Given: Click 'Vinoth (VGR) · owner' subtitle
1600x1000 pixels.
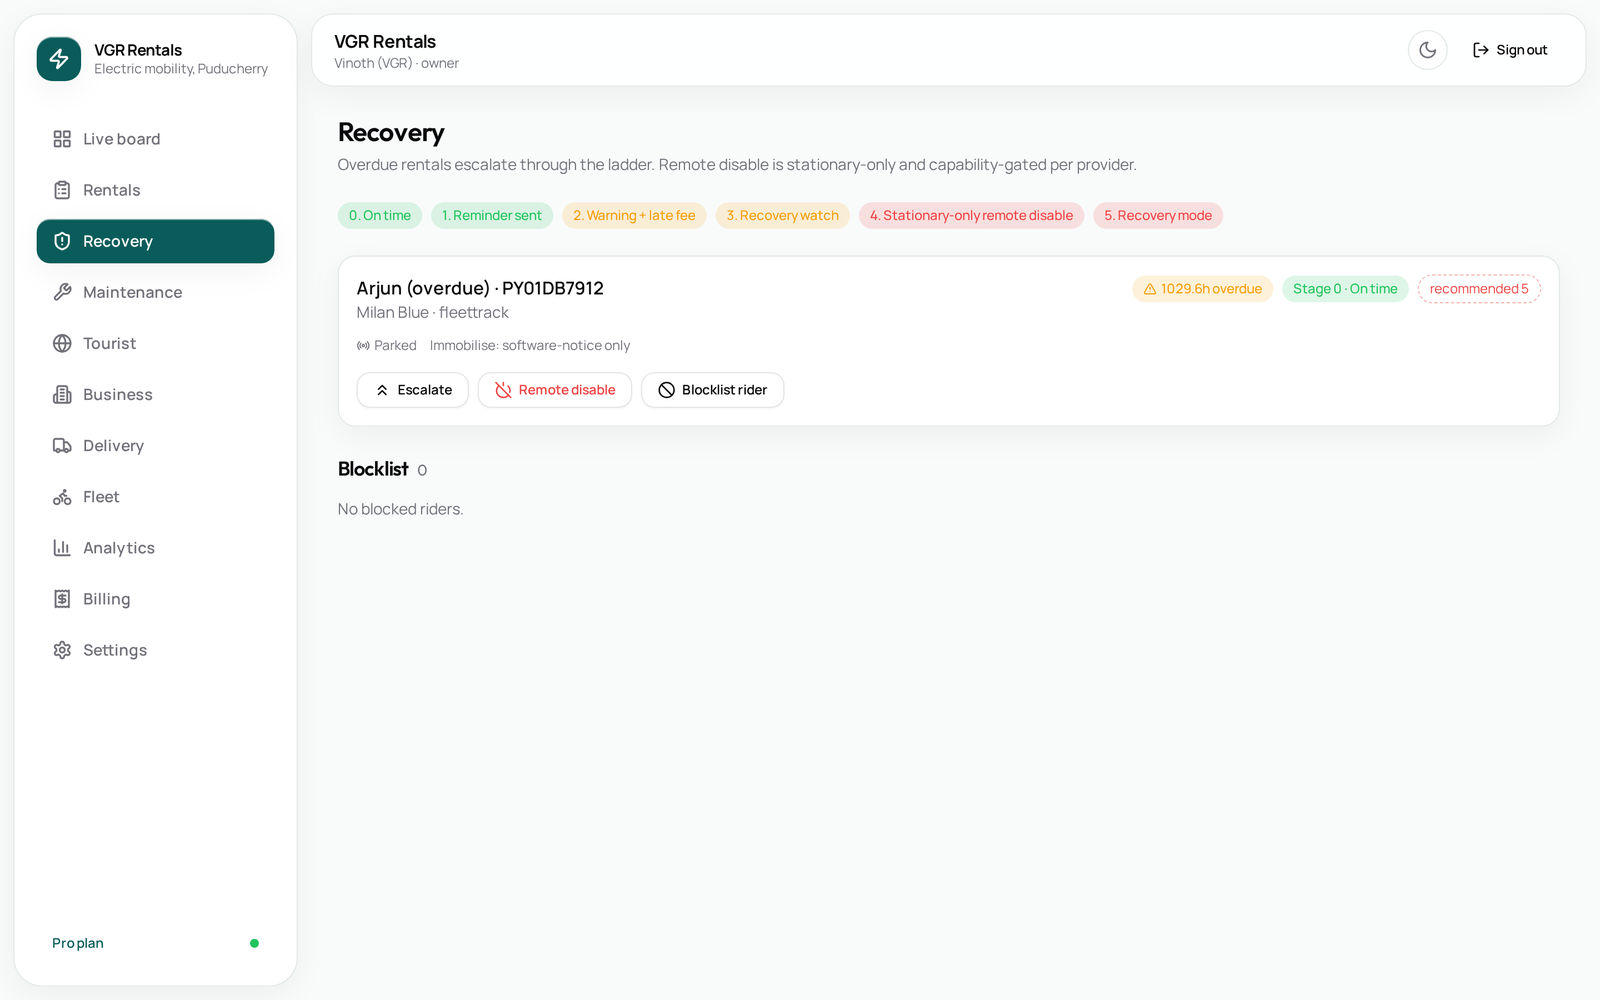Looking at the screenshot, I should point(396,63).
